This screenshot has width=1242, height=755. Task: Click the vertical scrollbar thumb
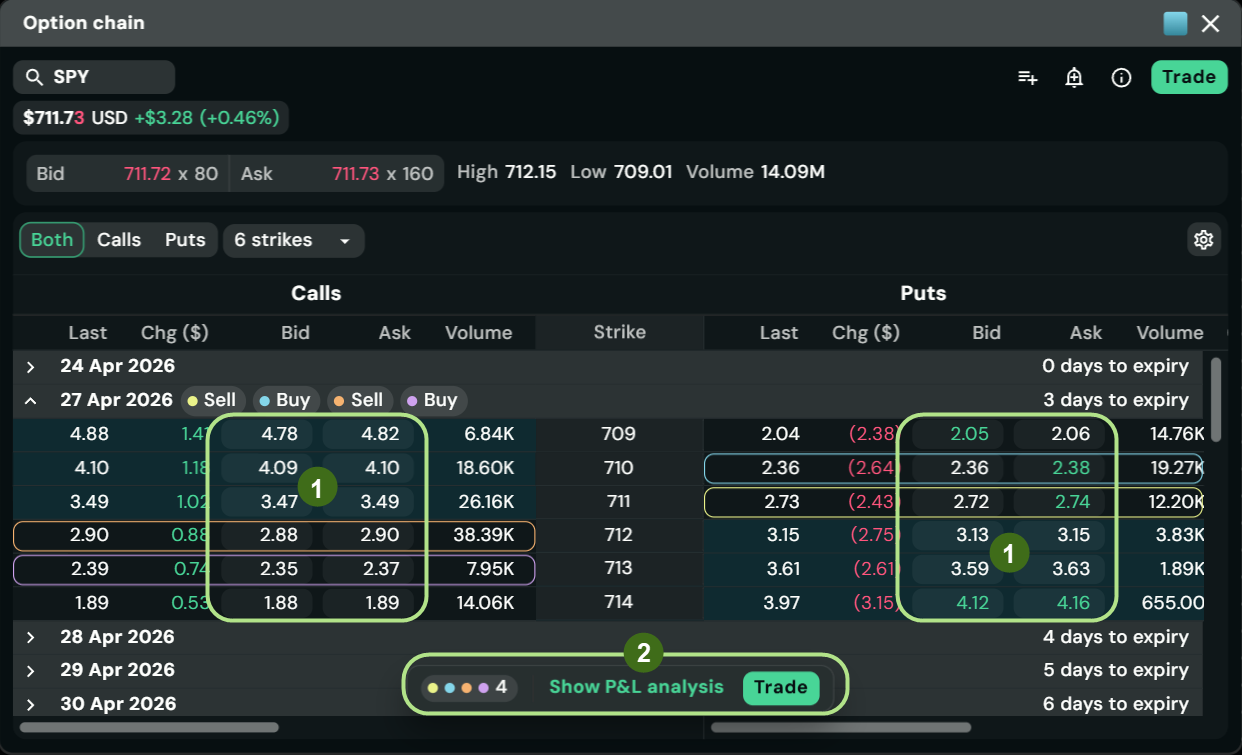point(1216,399)
